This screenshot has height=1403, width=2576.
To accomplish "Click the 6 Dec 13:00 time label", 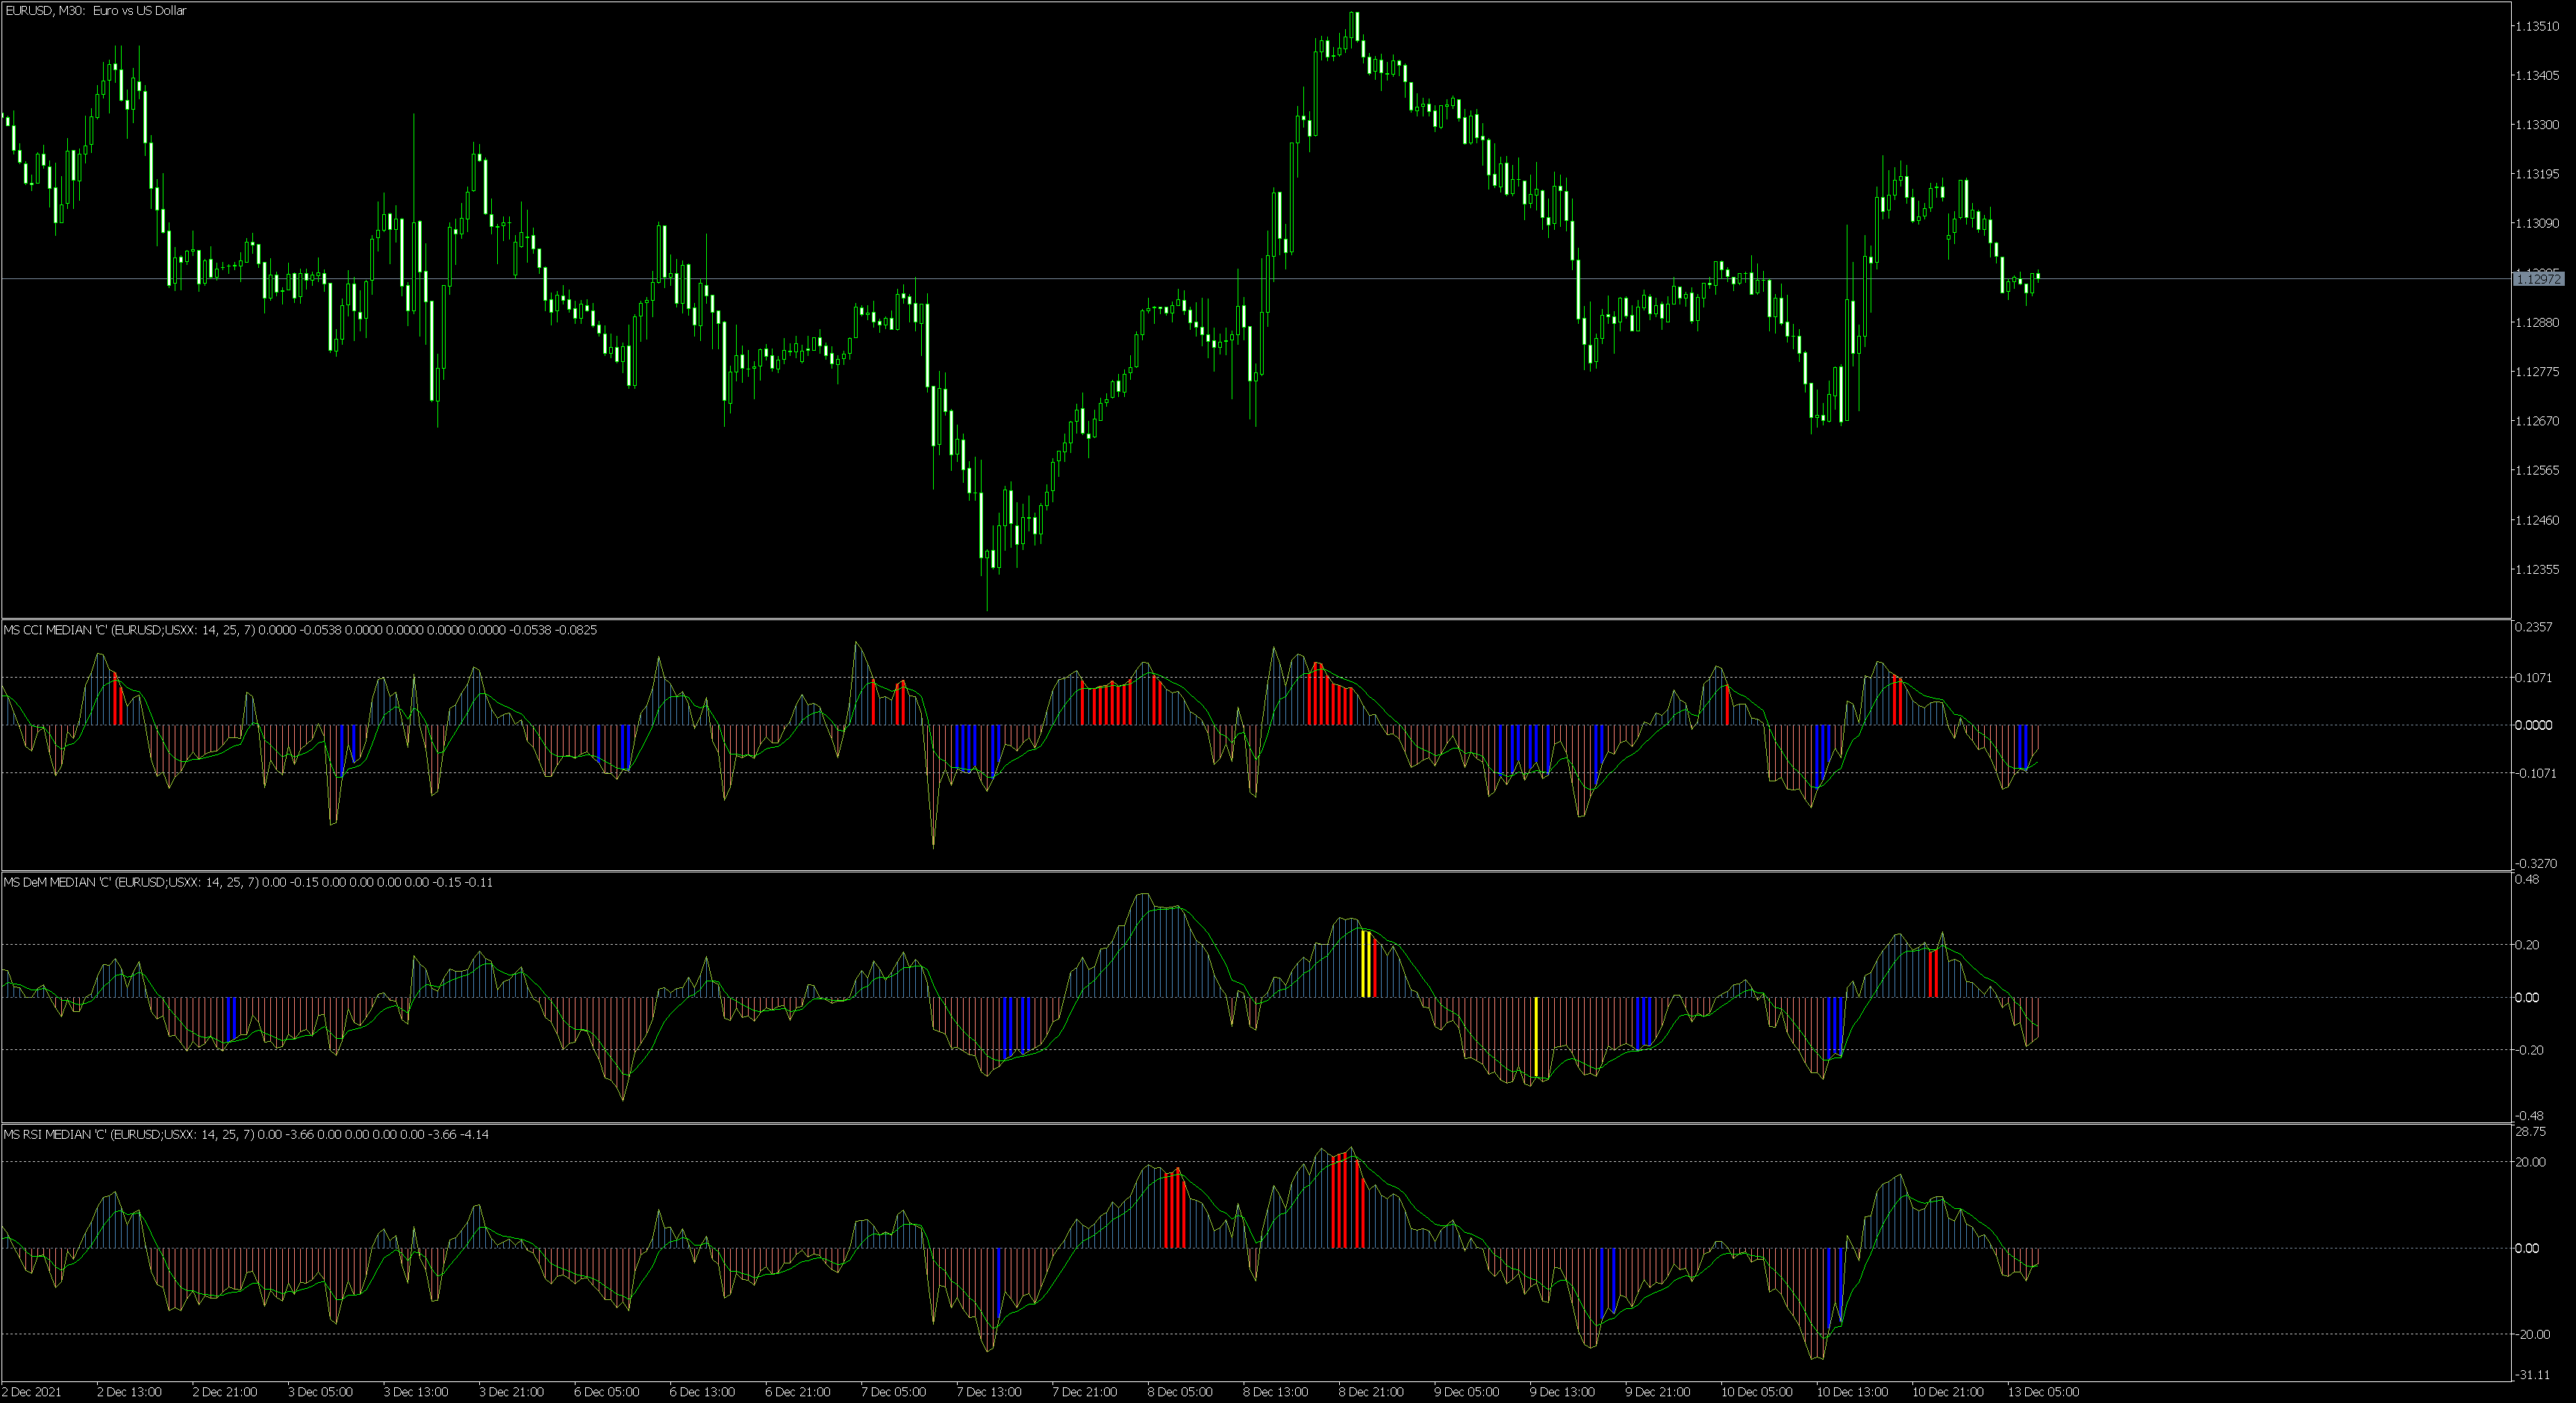I will point(702,1392).
